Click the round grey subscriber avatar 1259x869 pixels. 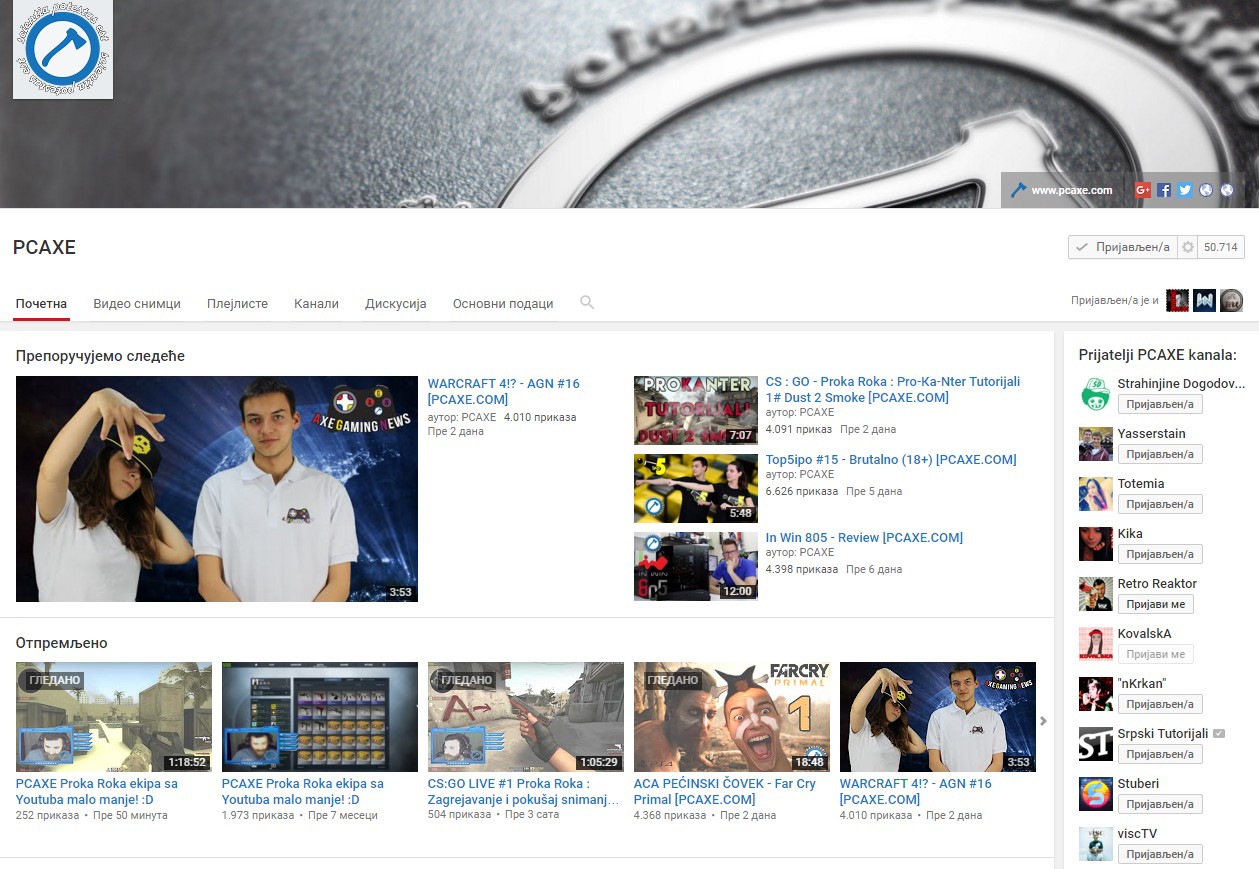tap(1231, 300)
